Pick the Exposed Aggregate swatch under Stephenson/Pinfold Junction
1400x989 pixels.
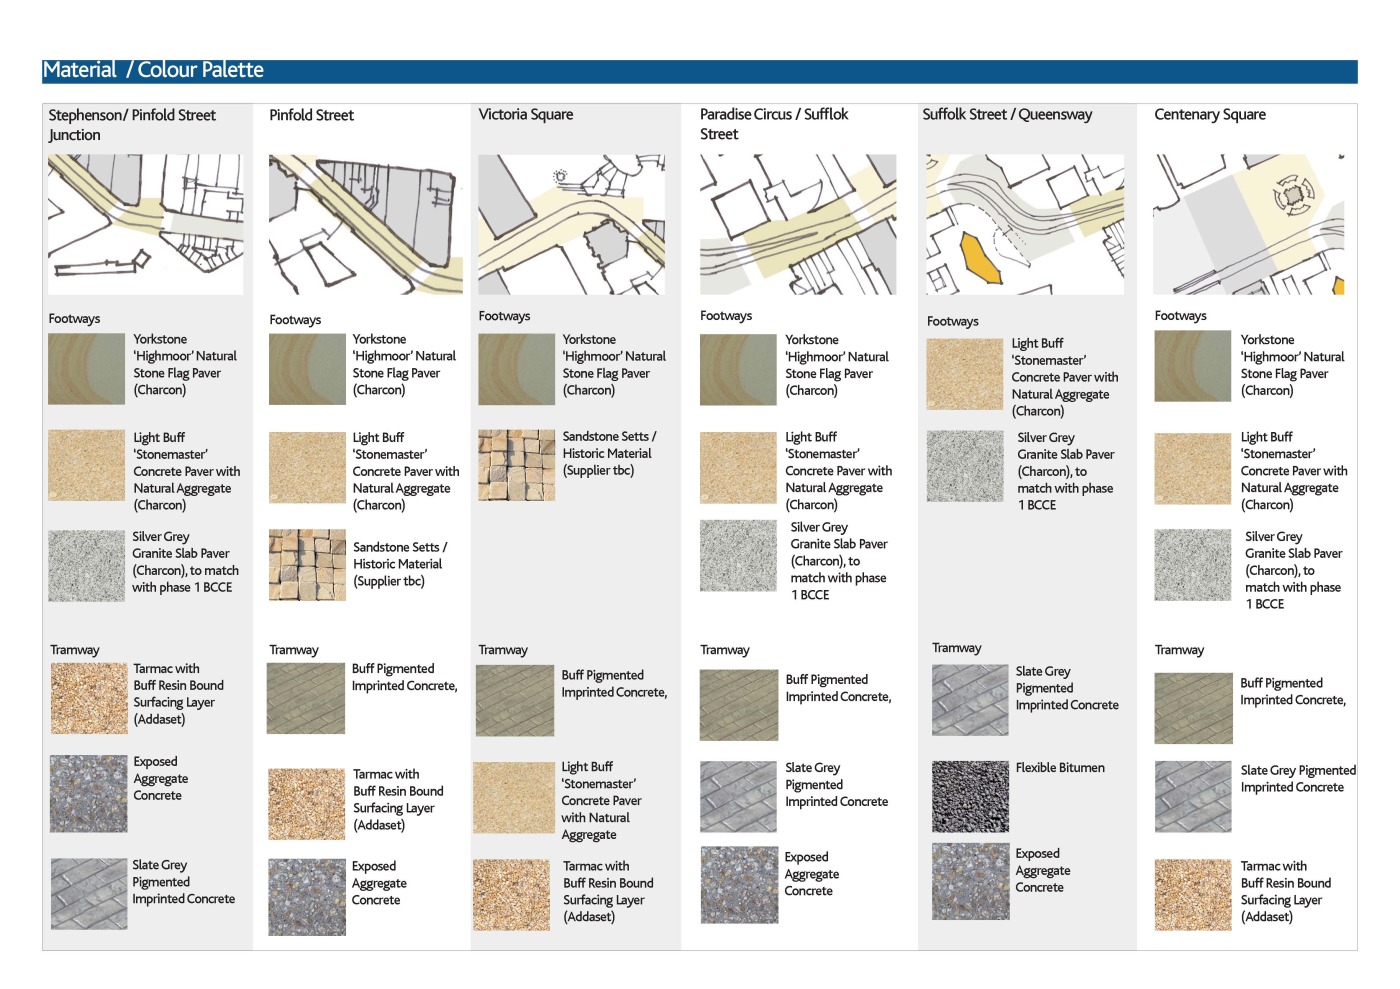[x=89, y=794]
